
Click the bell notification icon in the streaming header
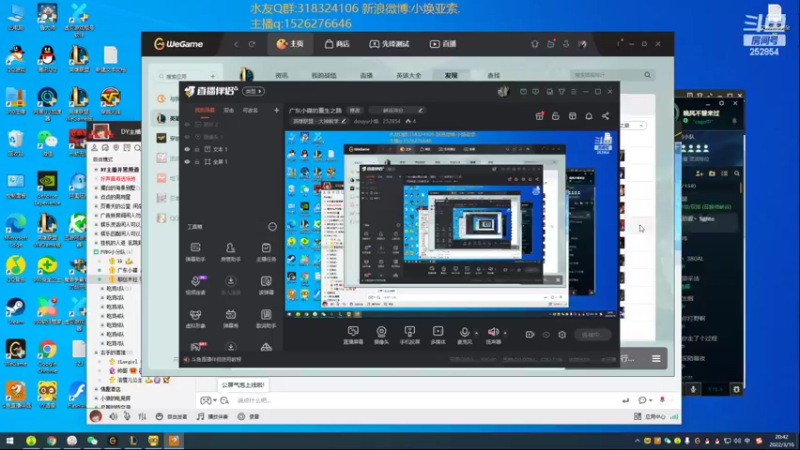click(589, 116)
